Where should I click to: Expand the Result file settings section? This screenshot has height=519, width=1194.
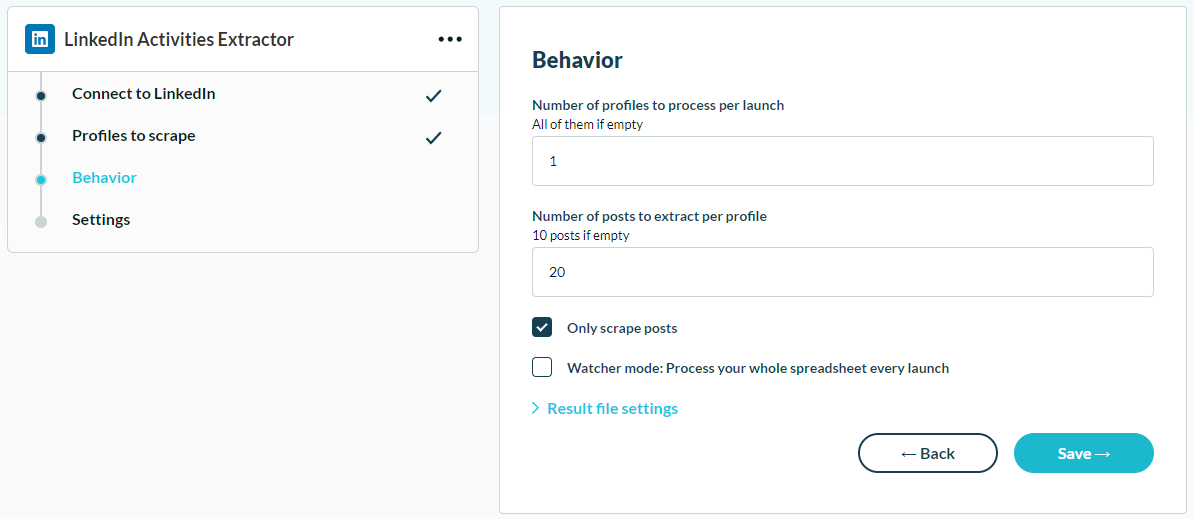pyautogui.click(x=612, y=409)
